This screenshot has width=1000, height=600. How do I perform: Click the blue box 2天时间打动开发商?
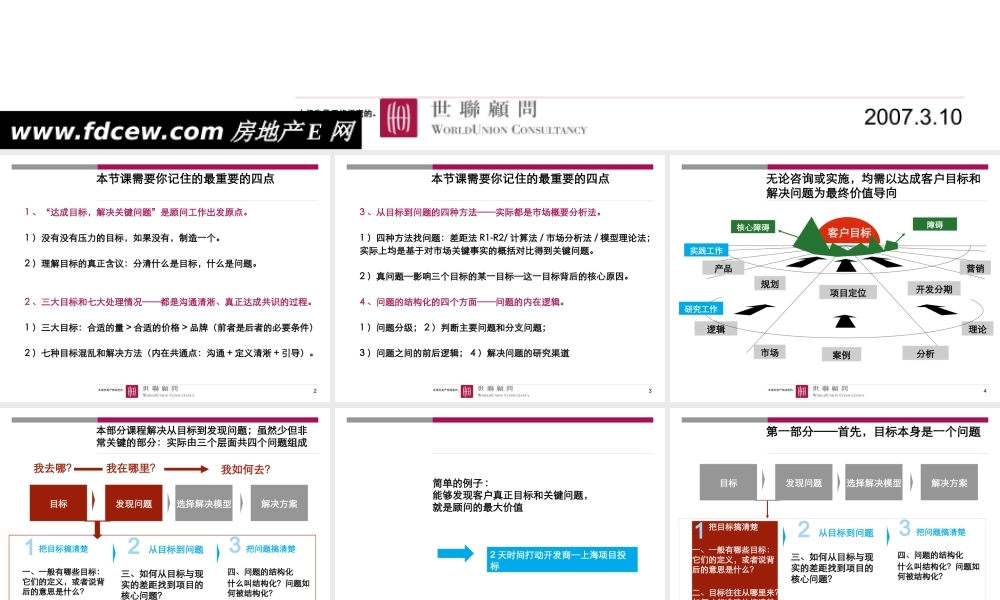[561, 559]
